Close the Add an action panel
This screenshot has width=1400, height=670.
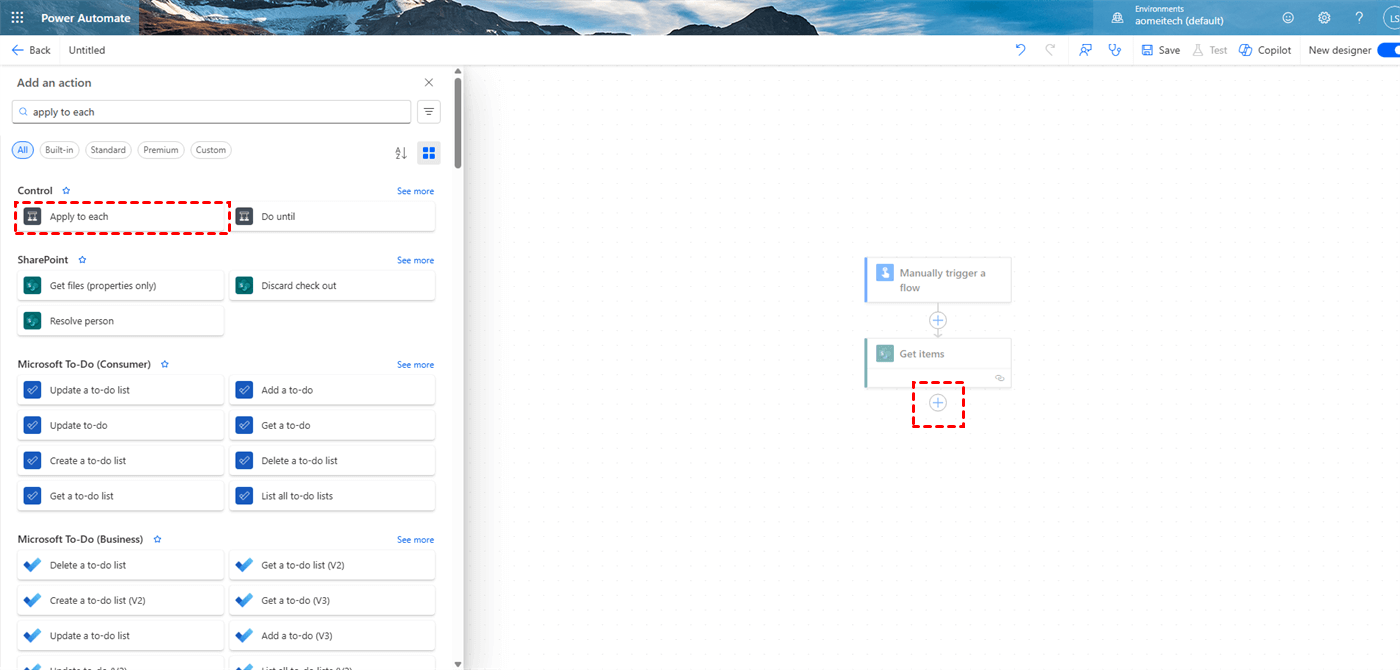coord(429,83)
